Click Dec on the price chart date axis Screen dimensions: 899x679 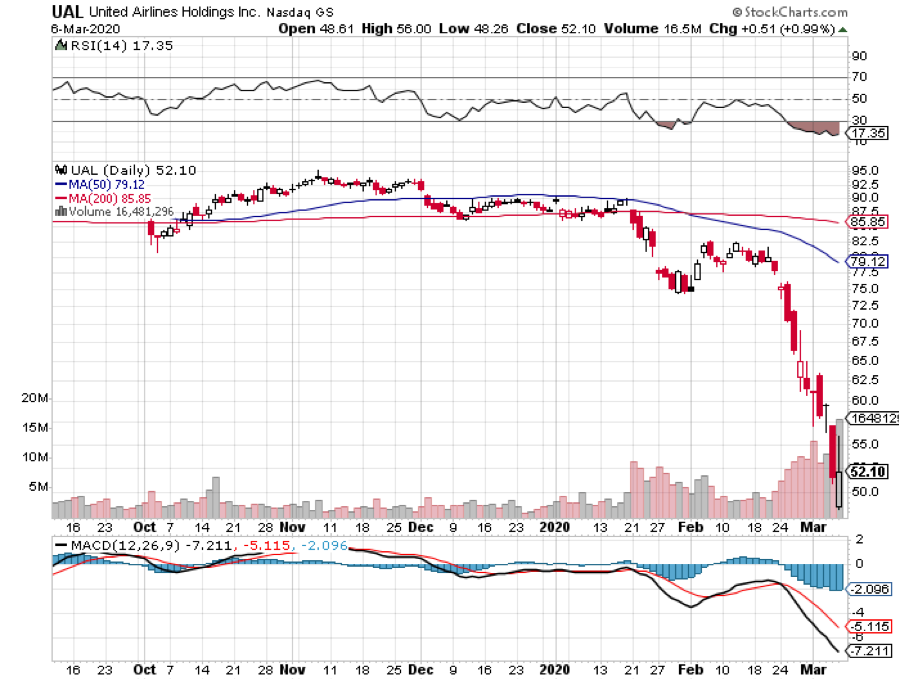tap(421, 527)
